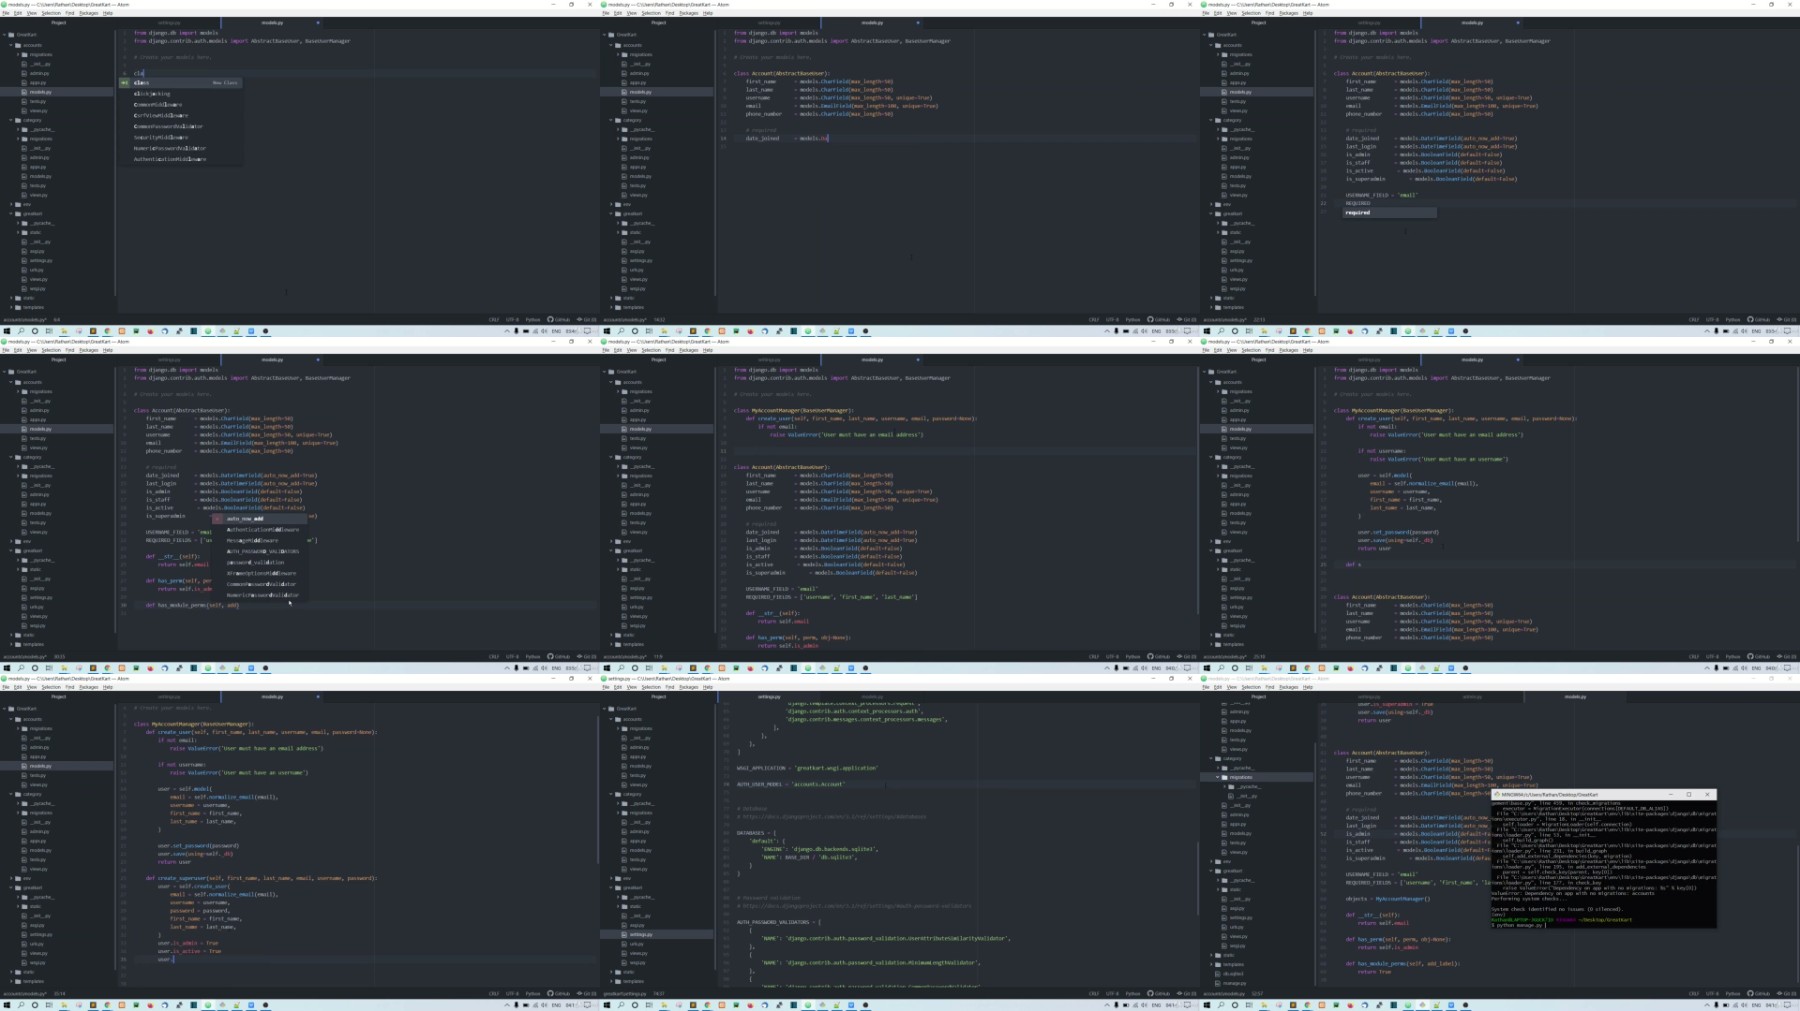
Task: Click vertical scrollbar in settings.py editor
Action: [x=1197, y=878]
